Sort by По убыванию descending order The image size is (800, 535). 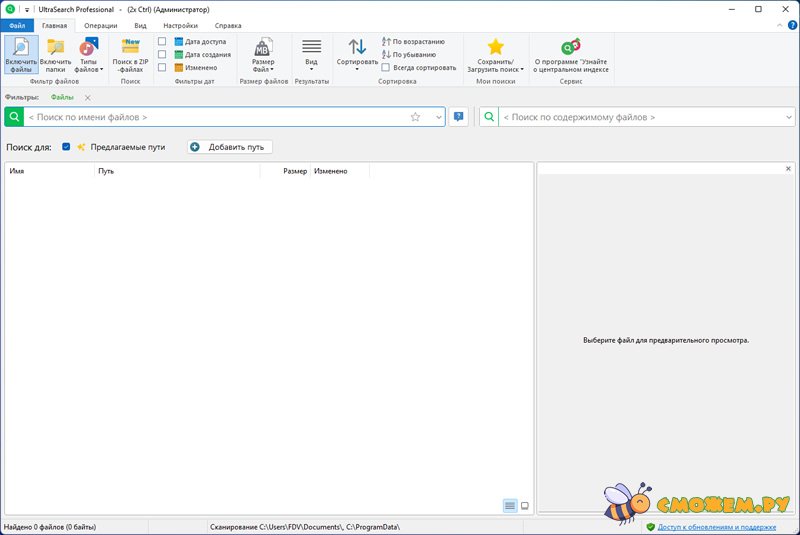pos(411,54)
